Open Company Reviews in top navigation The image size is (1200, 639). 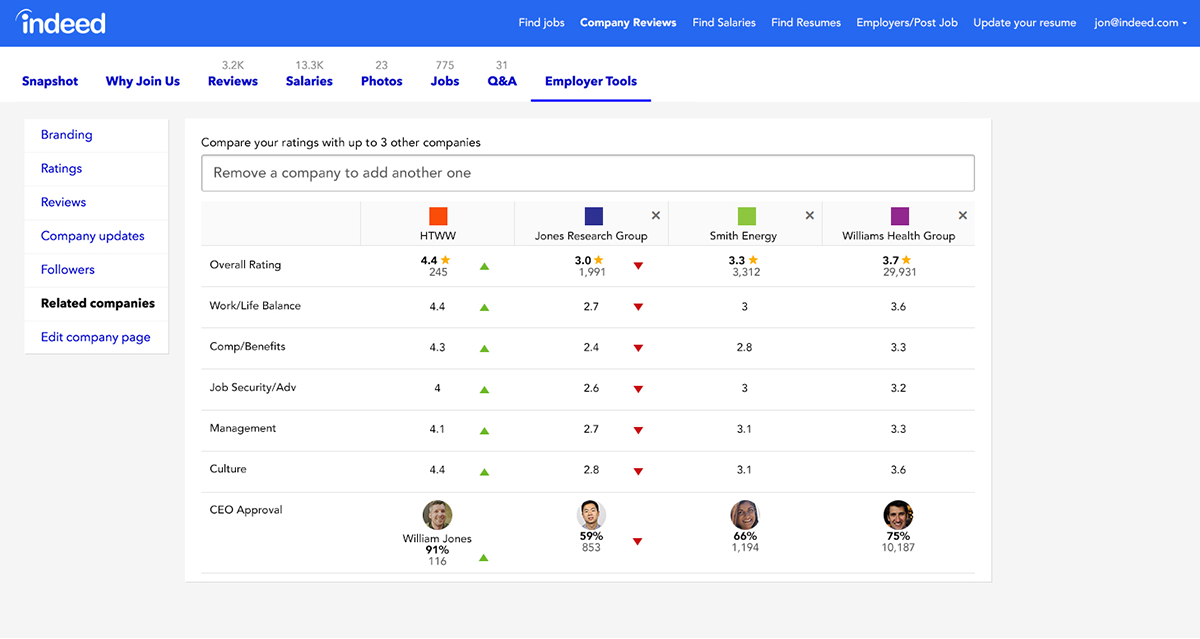(x=628, y=22)
